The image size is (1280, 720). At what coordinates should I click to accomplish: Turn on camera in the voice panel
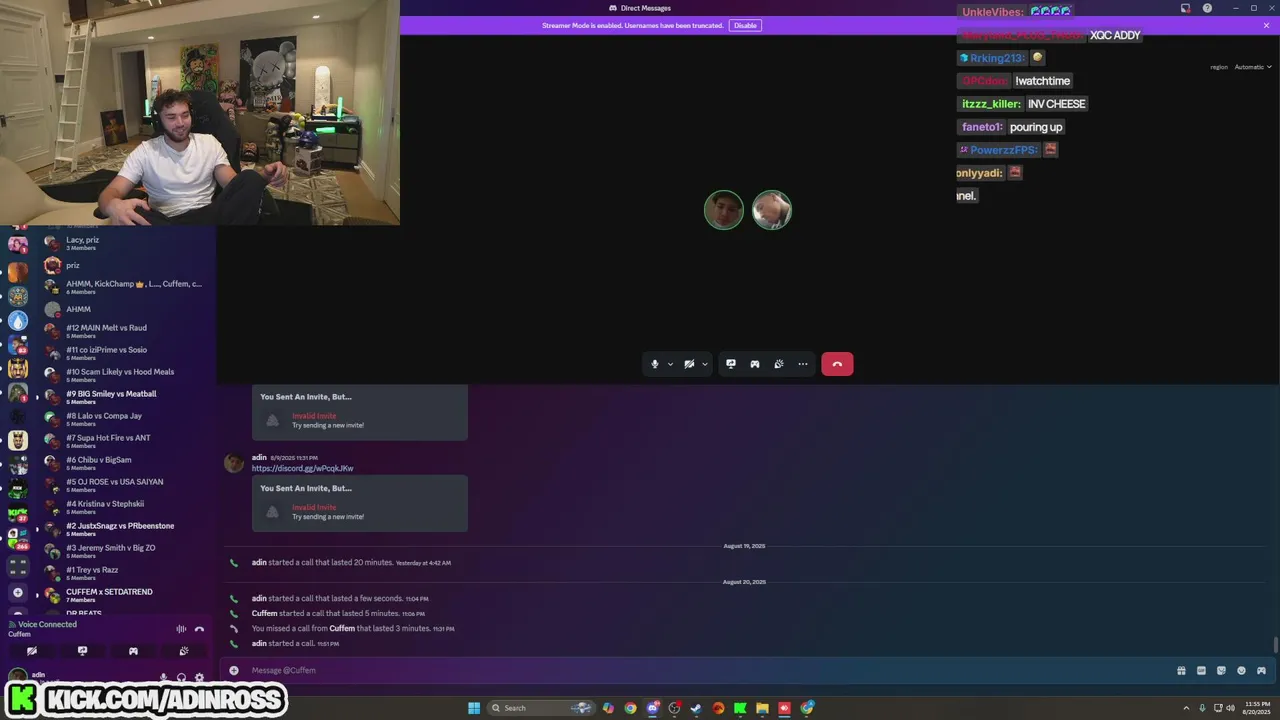(x=32, y=651)
